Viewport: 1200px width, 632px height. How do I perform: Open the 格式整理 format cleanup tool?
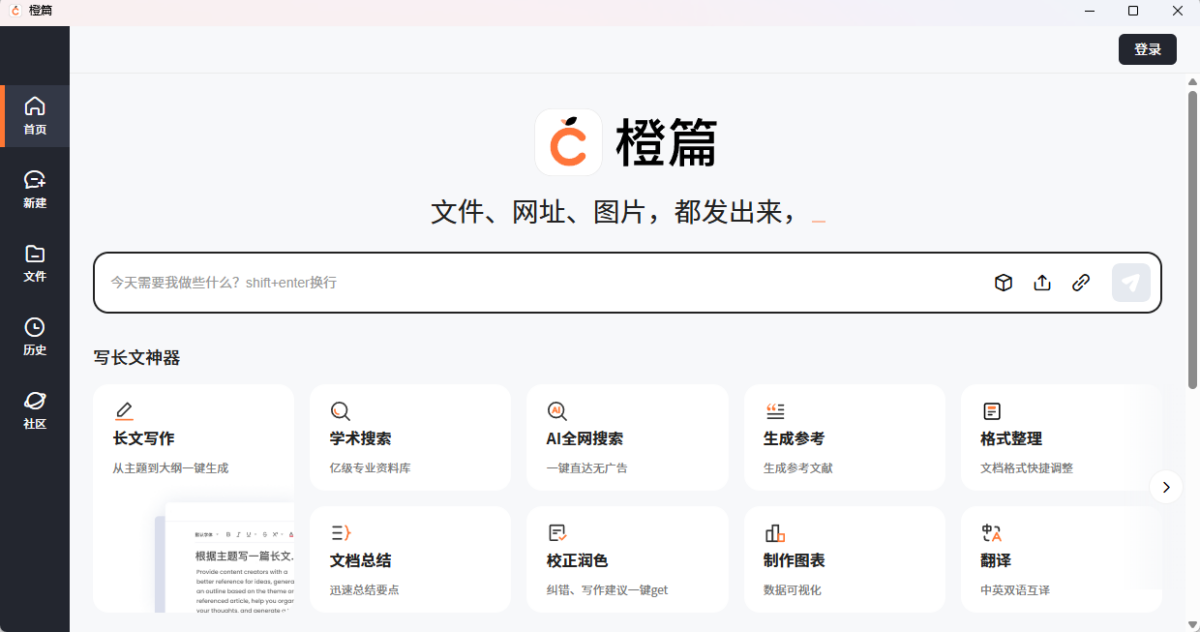[x=1061, y=437]
